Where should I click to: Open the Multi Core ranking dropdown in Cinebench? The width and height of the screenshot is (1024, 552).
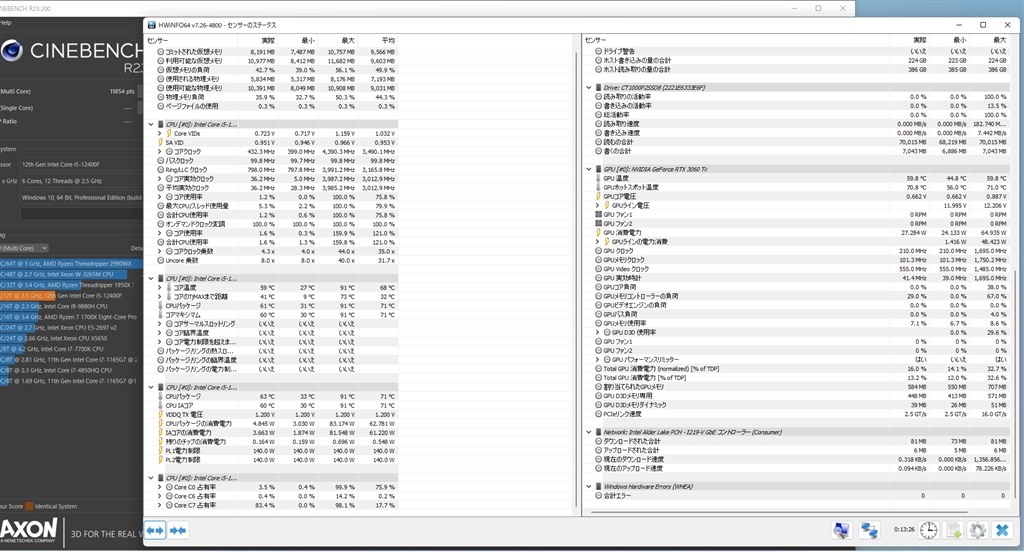pos(24,248)
